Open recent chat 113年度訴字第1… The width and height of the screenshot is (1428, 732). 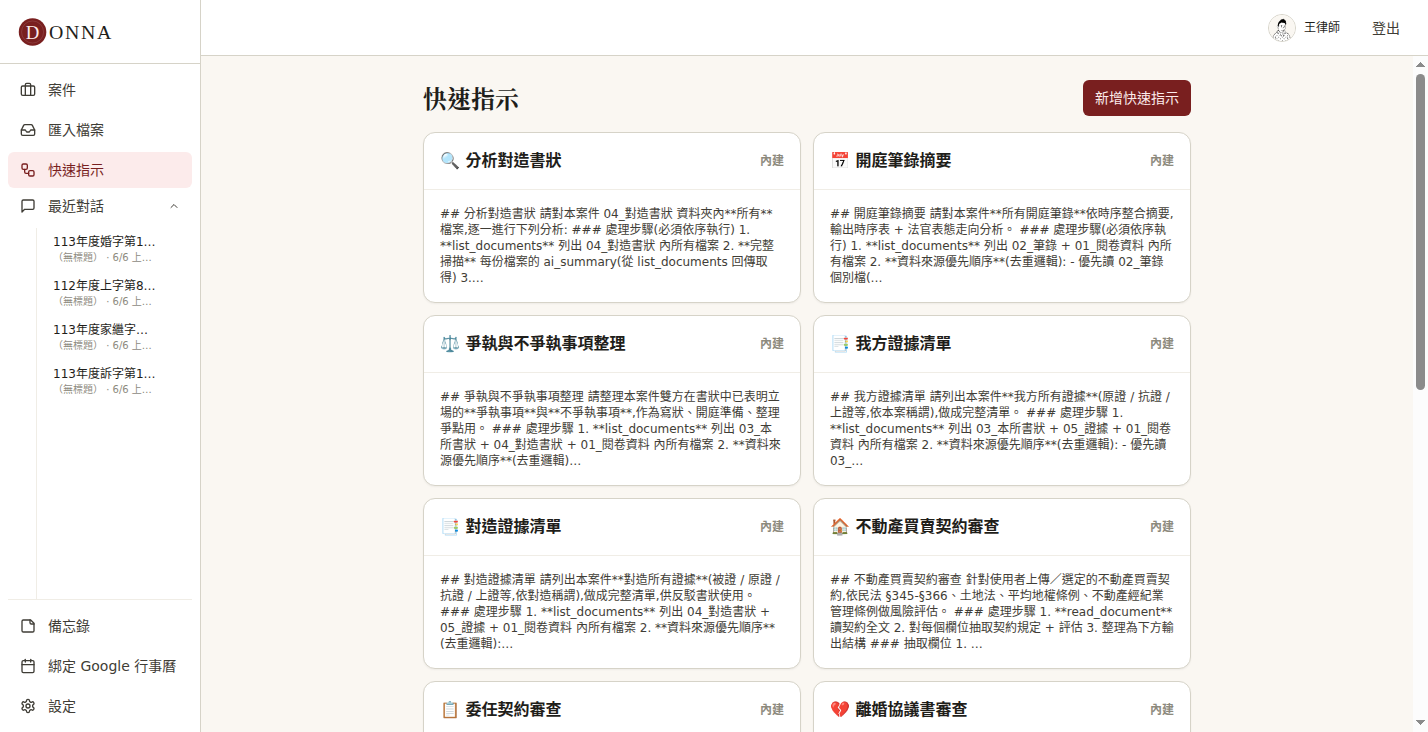113,381
